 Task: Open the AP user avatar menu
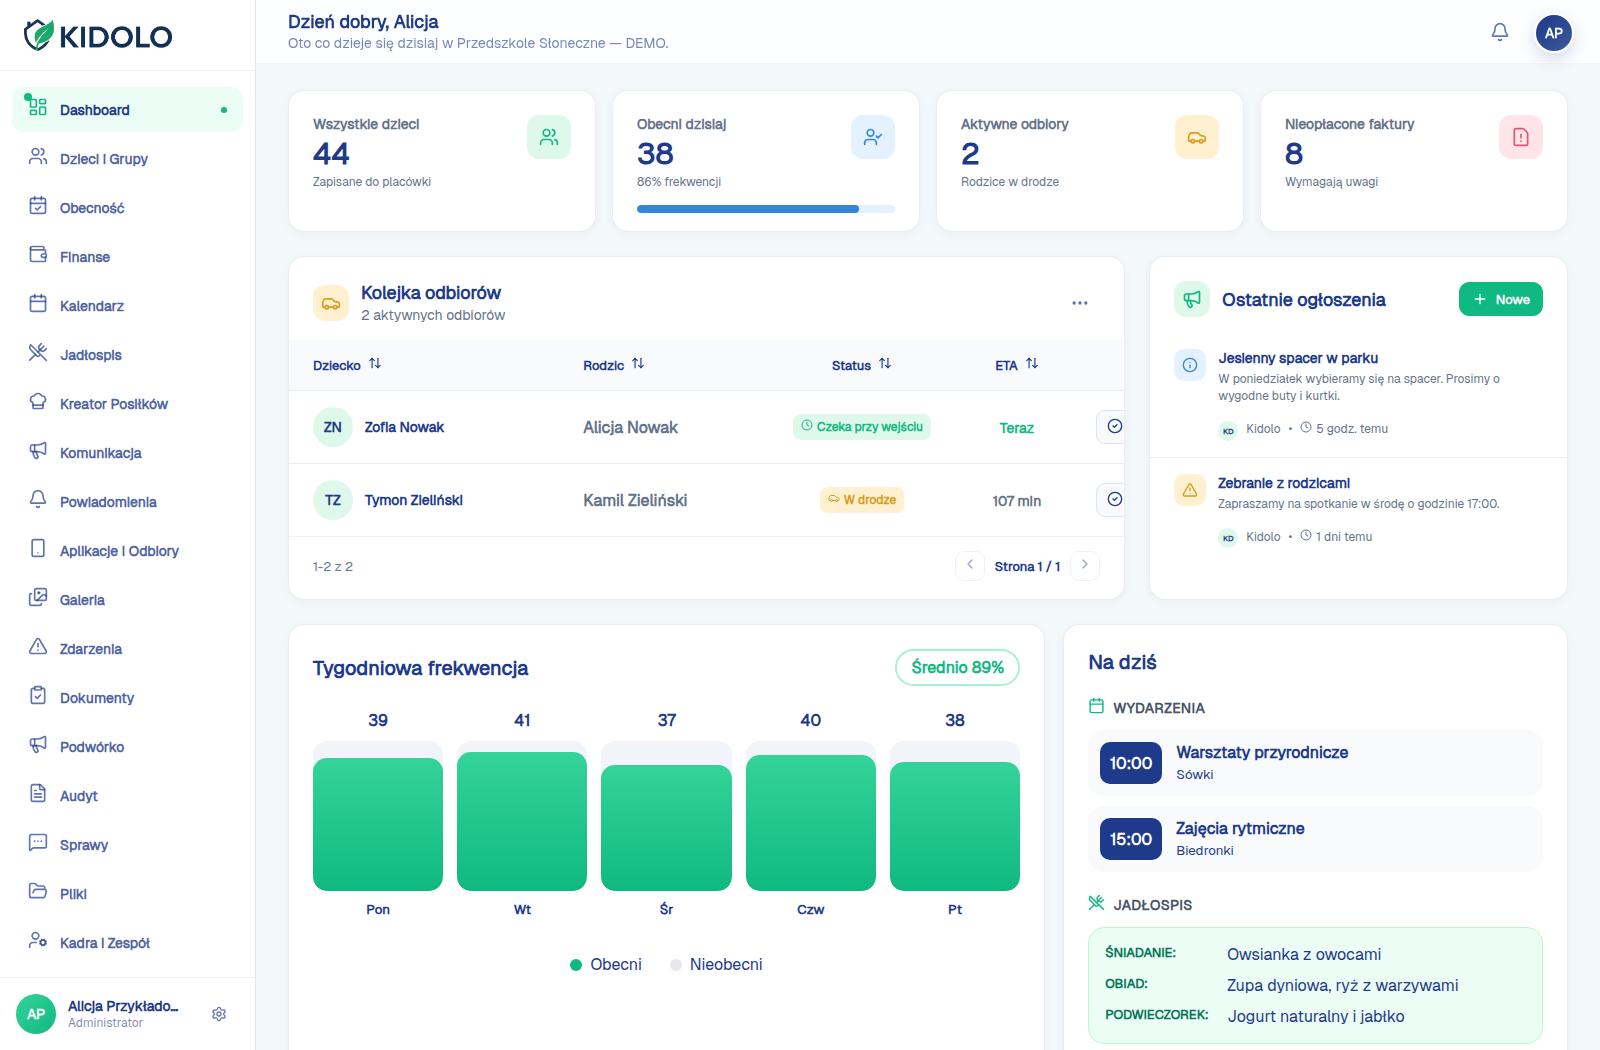[1554, 33]
